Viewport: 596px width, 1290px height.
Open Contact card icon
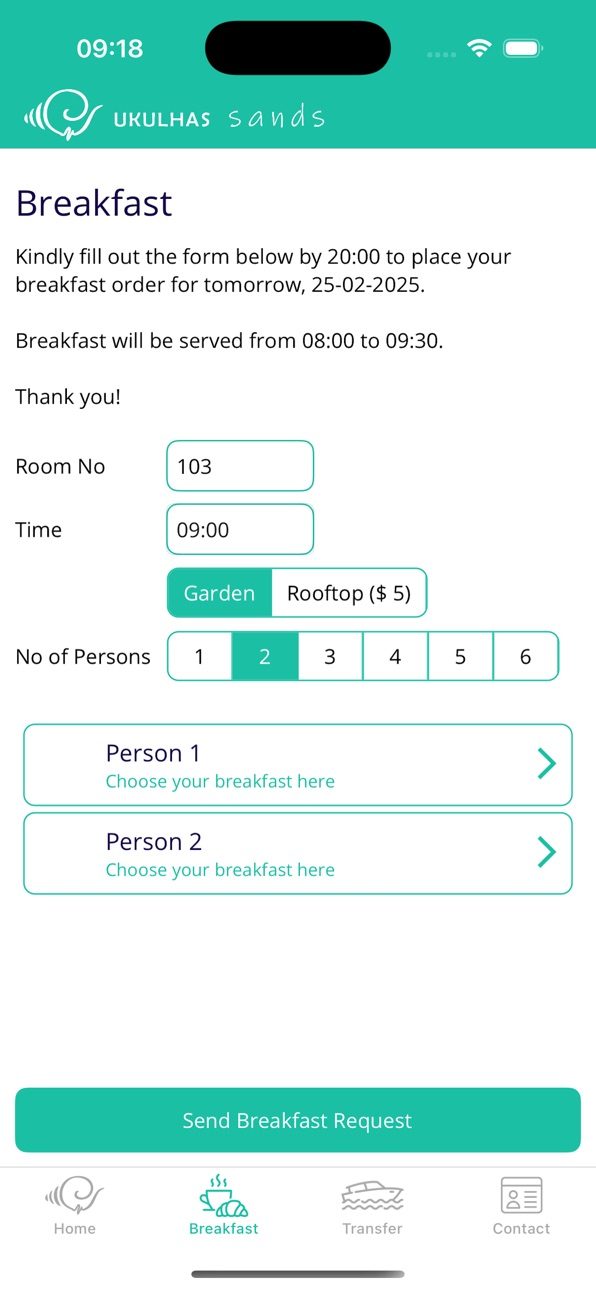(521, 1196)
